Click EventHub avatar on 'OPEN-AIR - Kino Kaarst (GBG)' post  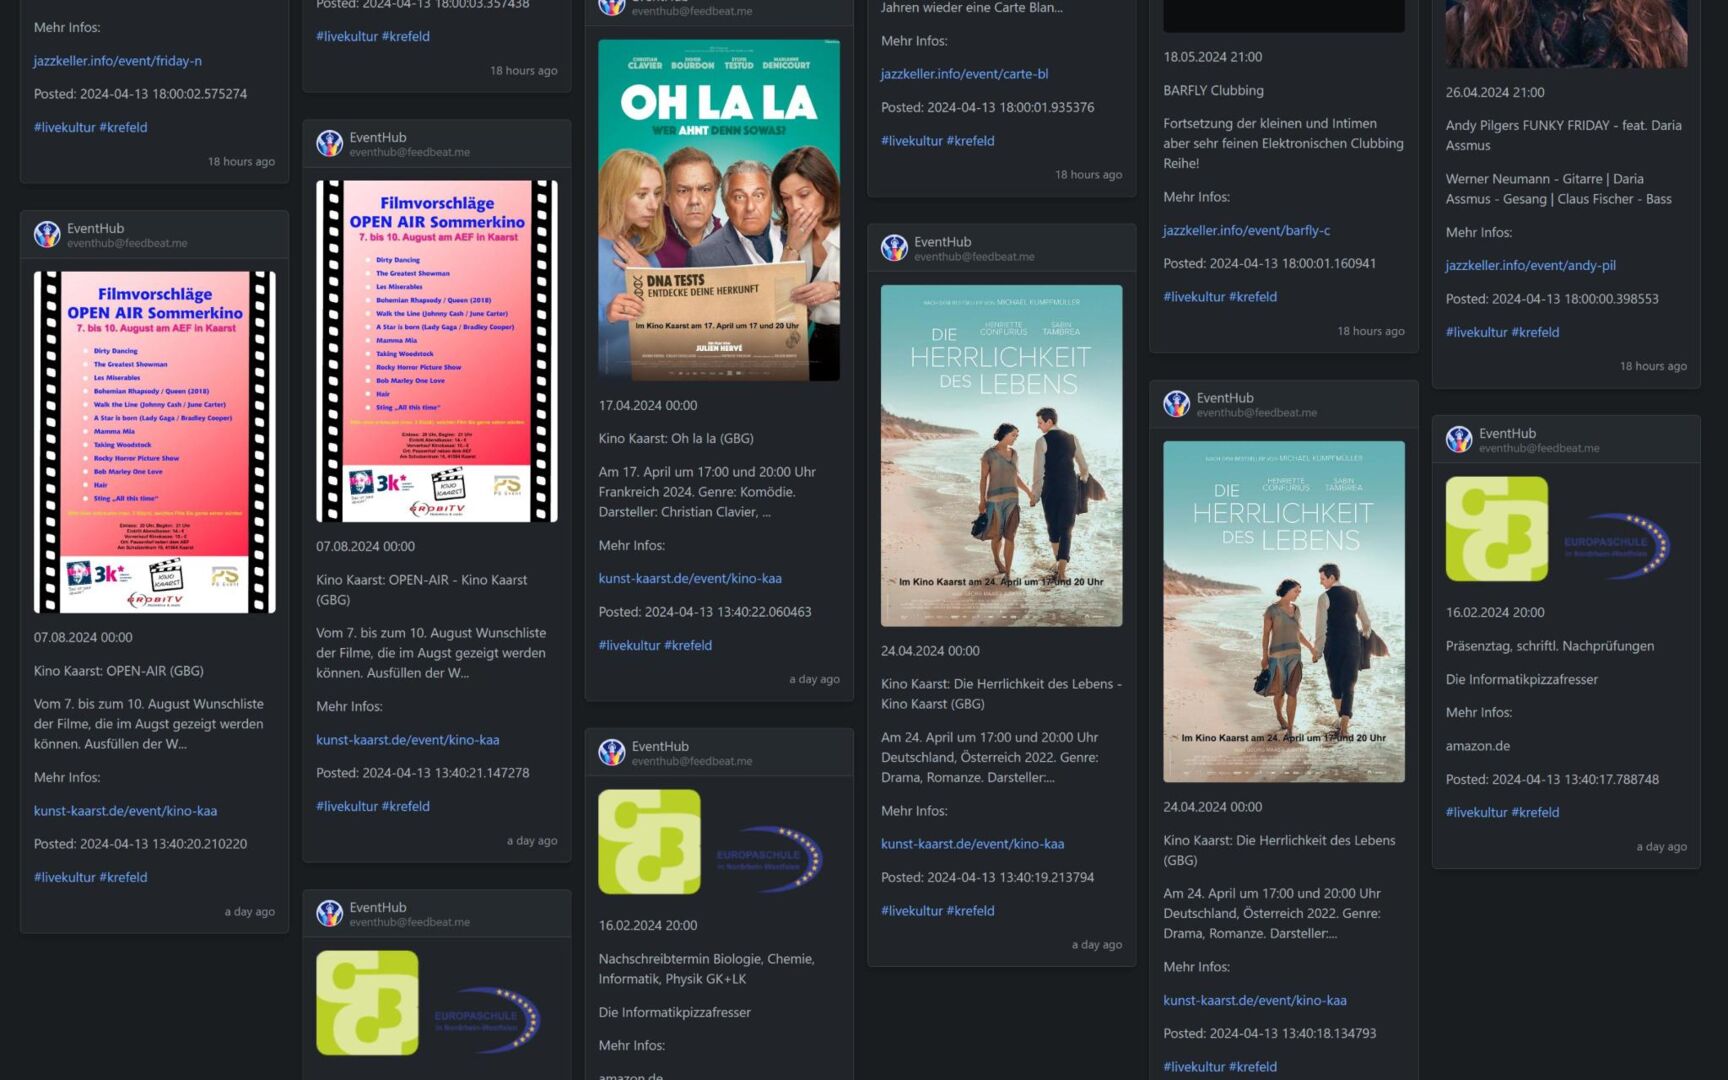pyautogui.click(x=330, y=144)
